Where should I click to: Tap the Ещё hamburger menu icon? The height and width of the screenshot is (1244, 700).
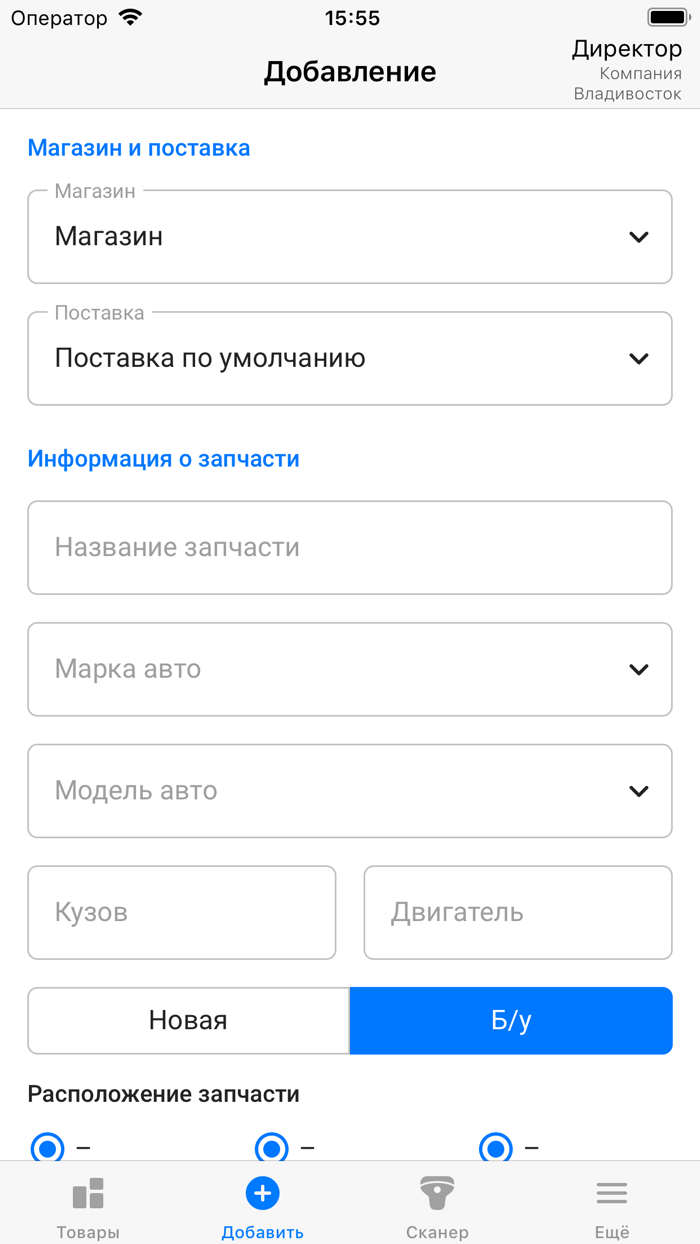coord(611,1192)
